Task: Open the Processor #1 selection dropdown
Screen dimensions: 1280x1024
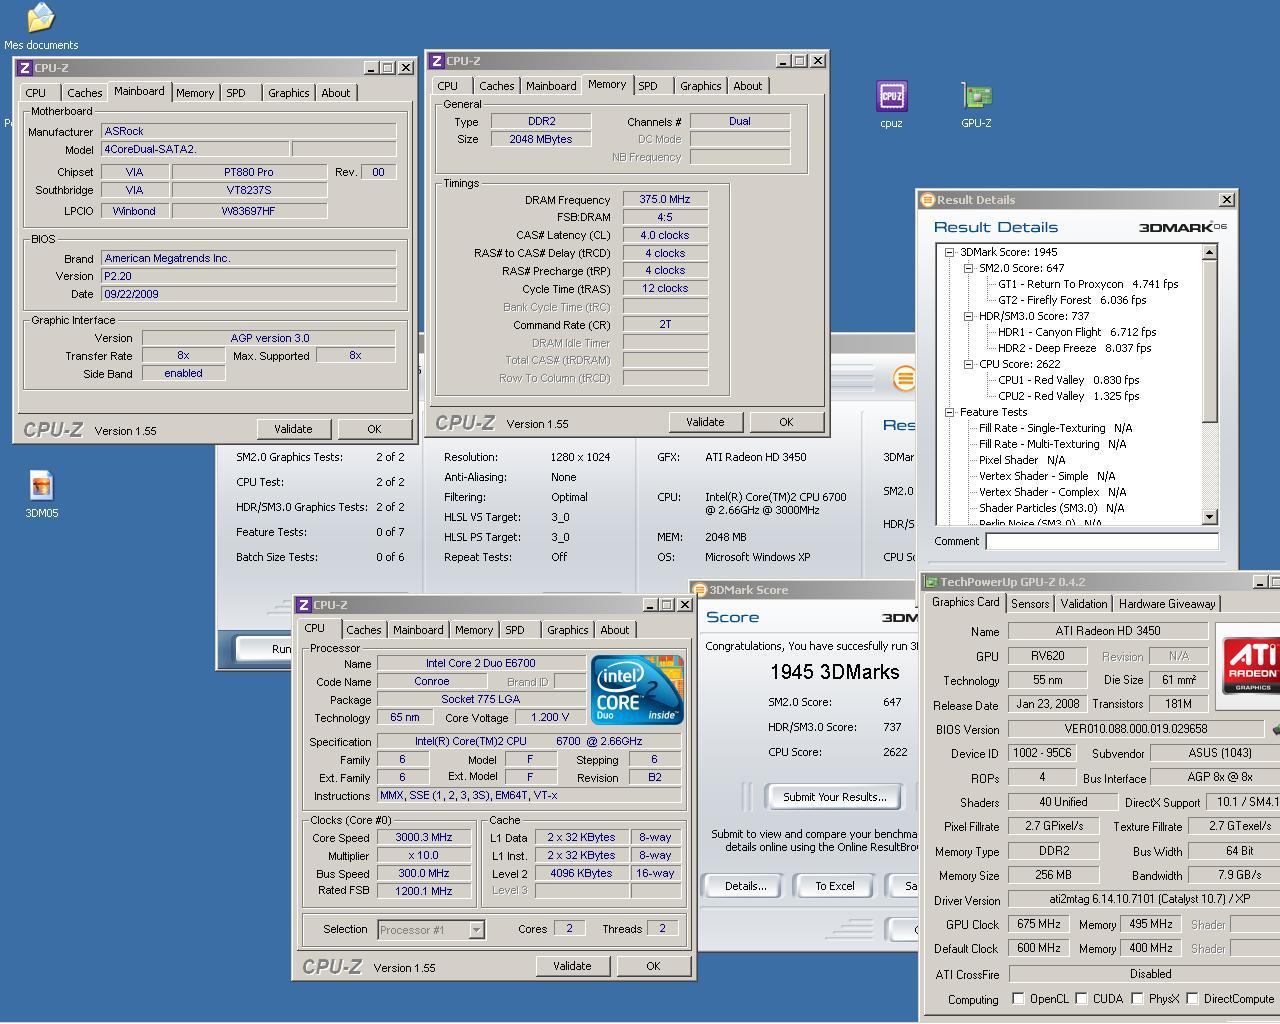Action: coord(476,930)
